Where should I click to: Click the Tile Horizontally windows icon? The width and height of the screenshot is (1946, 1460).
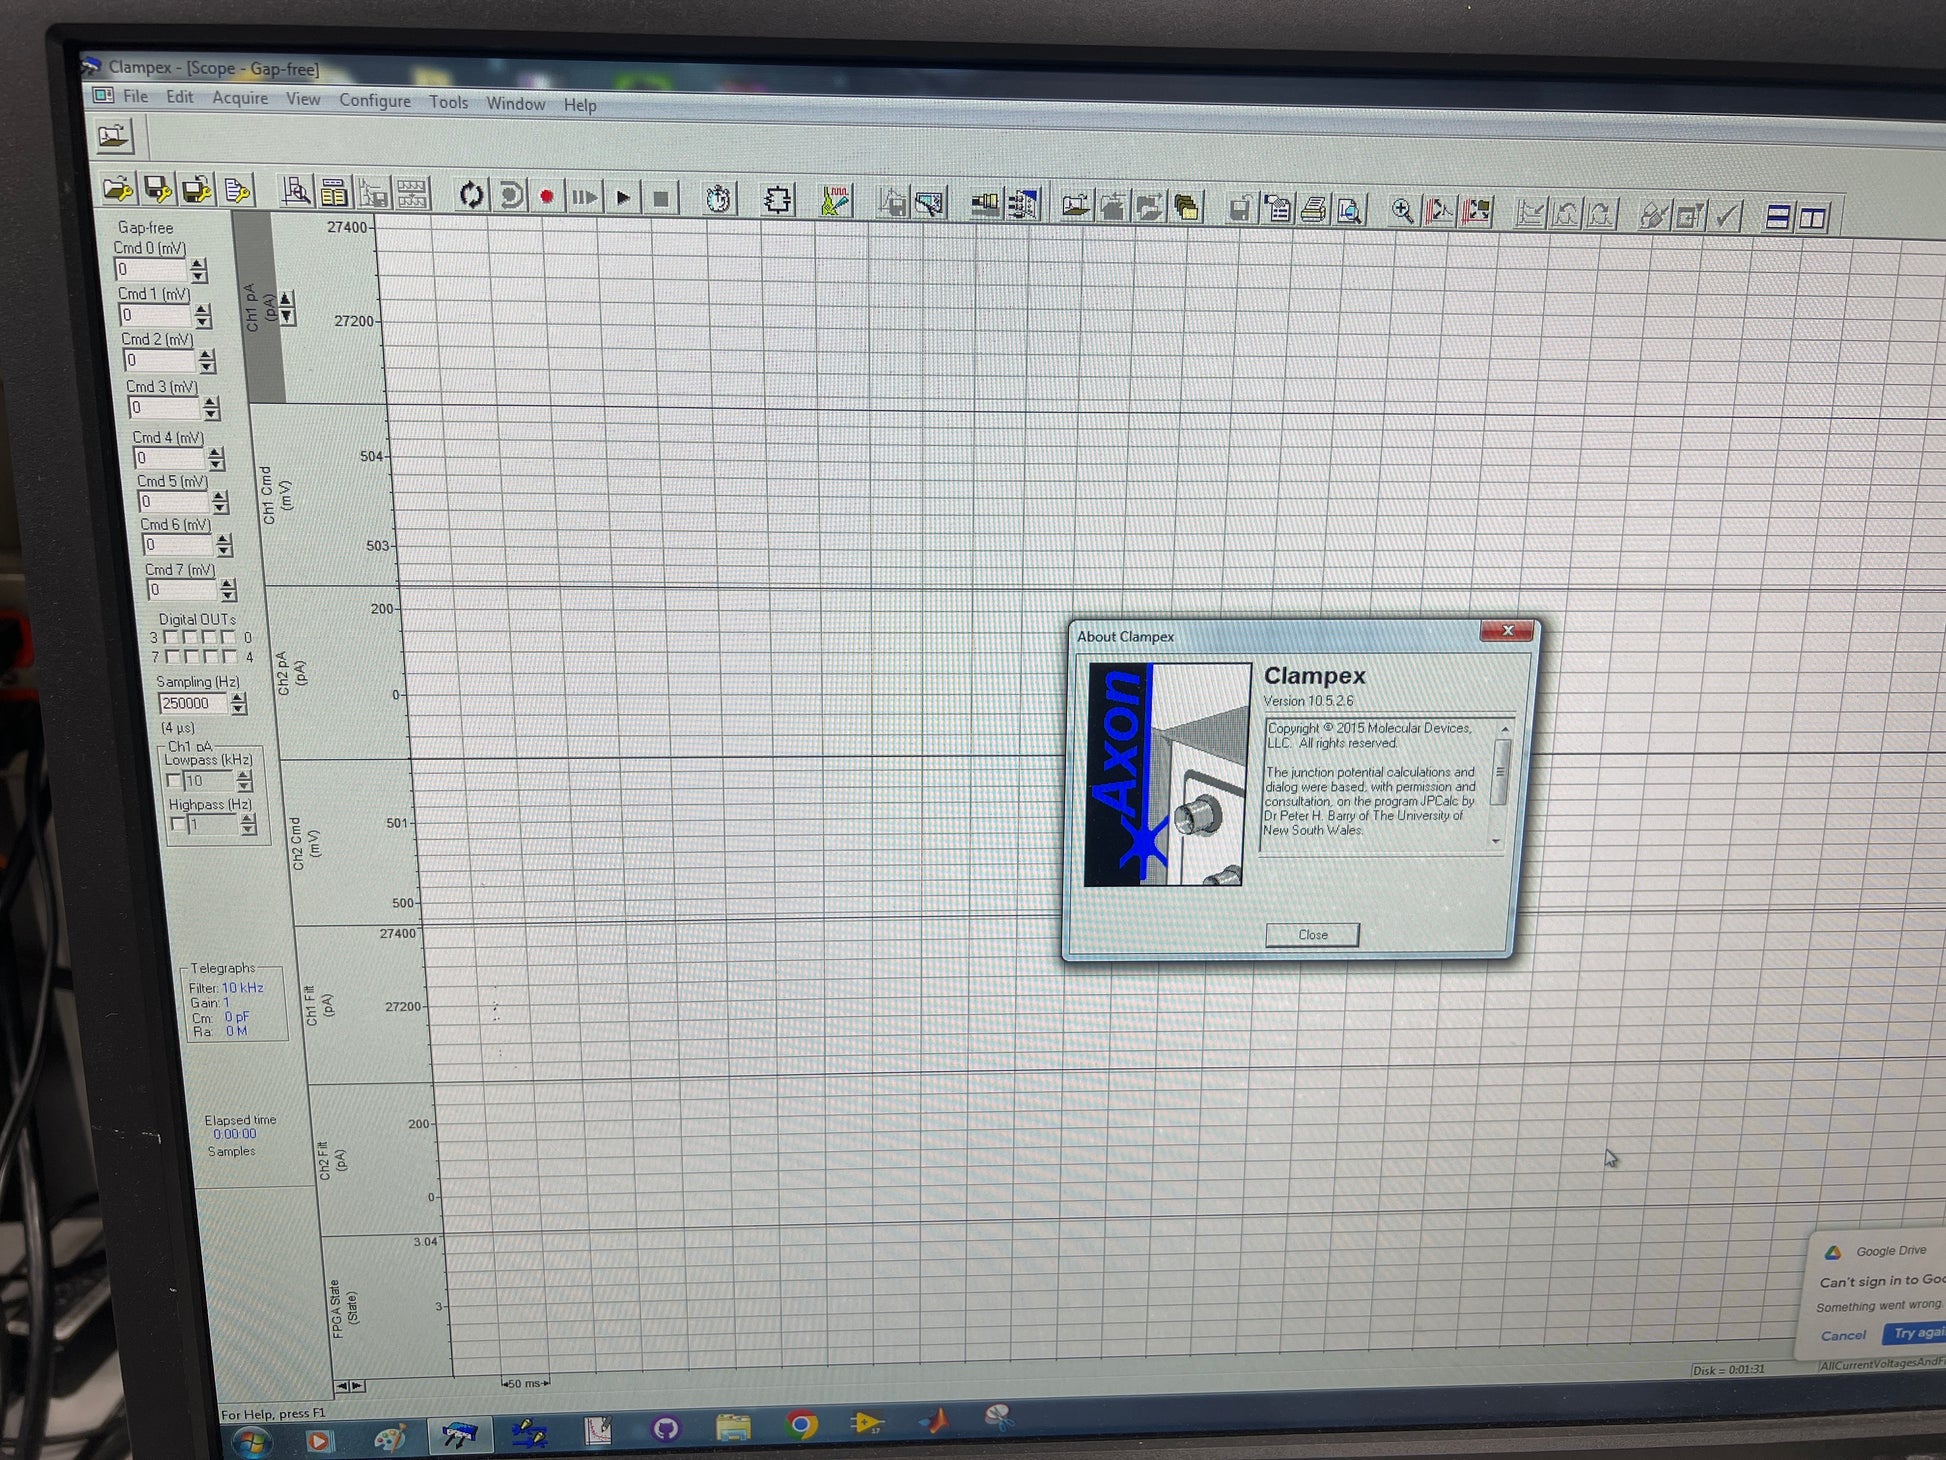[1777, 217]
